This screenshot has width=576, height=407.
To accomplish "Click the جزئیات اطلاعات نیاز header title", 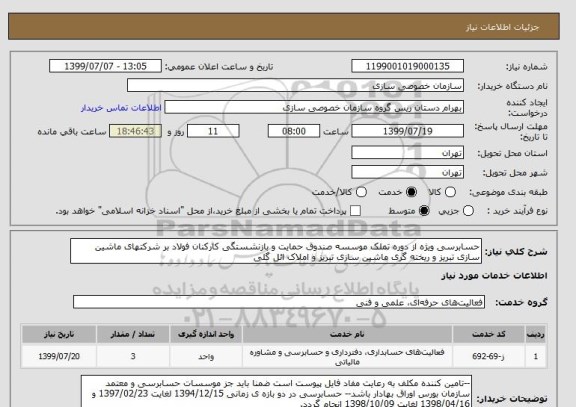I will click(x=502, y=28).
